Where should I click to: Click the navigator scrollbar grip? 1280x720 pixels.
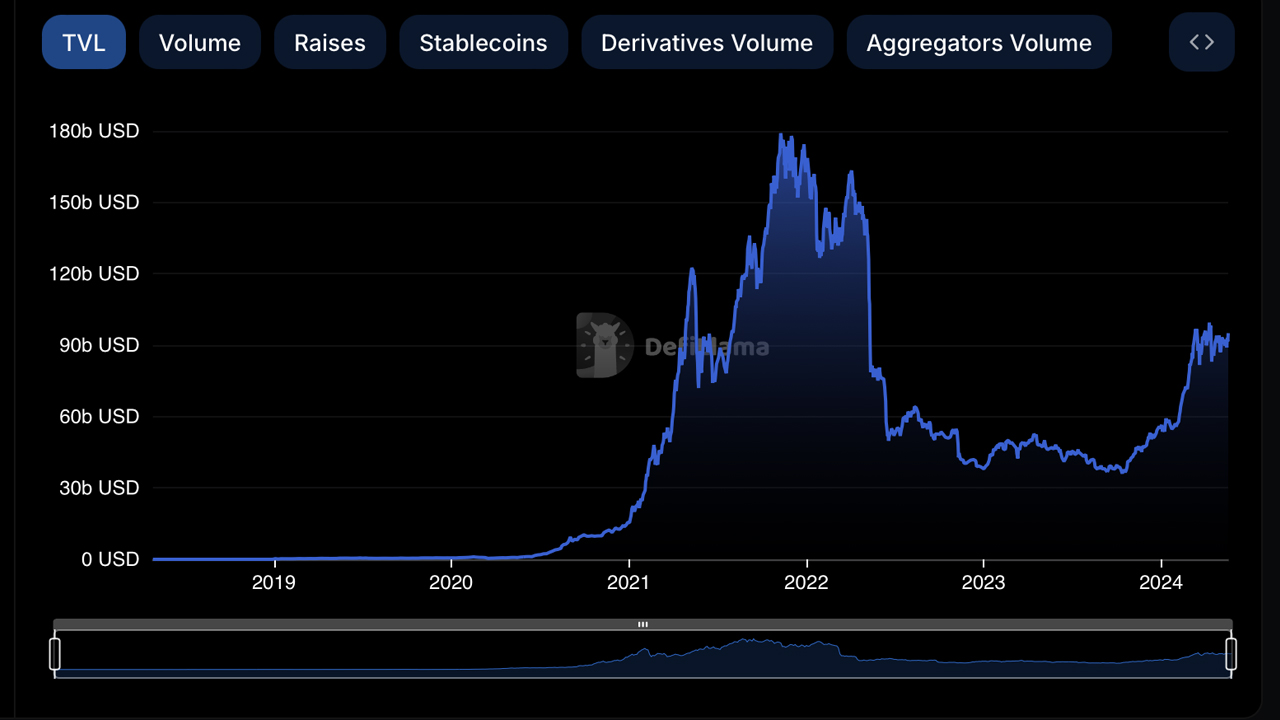[x=642, y=624]
